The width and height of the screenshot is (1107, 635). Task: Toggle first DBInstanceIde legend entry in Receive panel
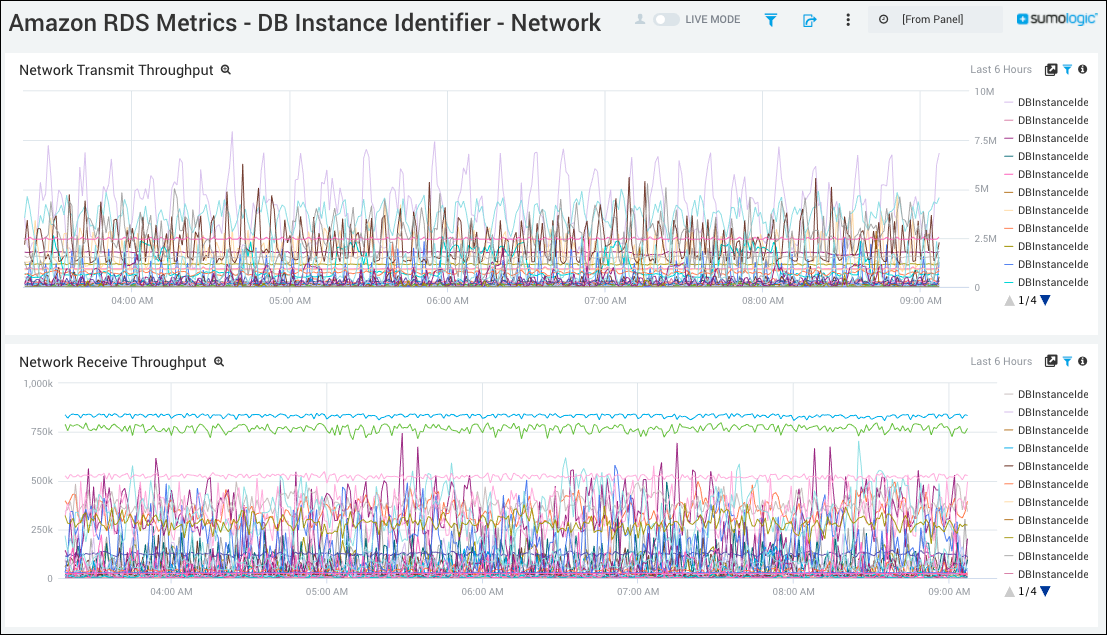click(x=1046, y=394)
